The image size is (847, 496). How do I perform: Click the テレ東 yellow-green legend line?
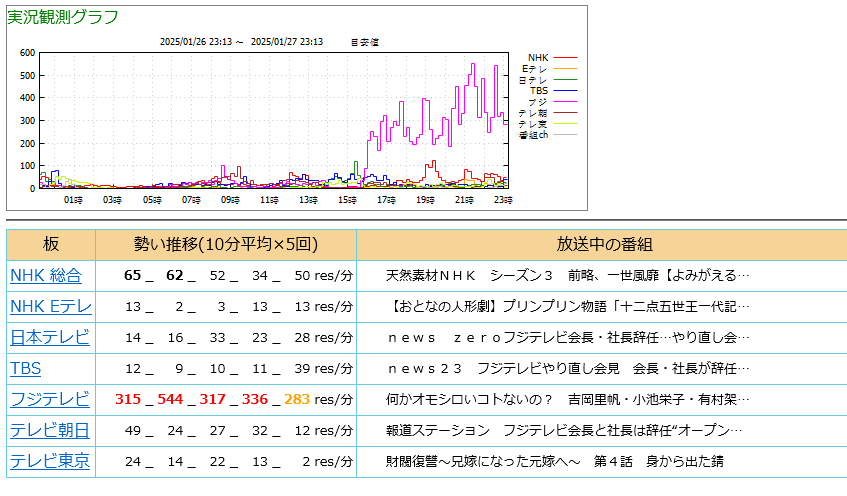(x=566, y=124)
